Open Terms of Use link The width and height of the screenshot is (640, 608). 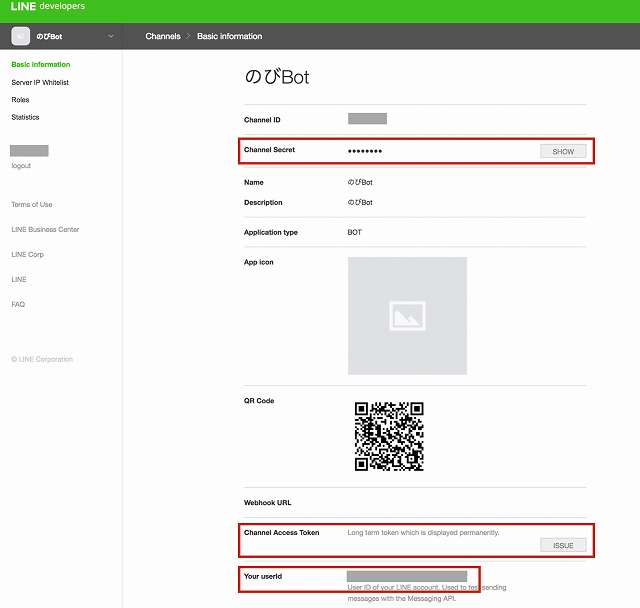tap(32, 204)
